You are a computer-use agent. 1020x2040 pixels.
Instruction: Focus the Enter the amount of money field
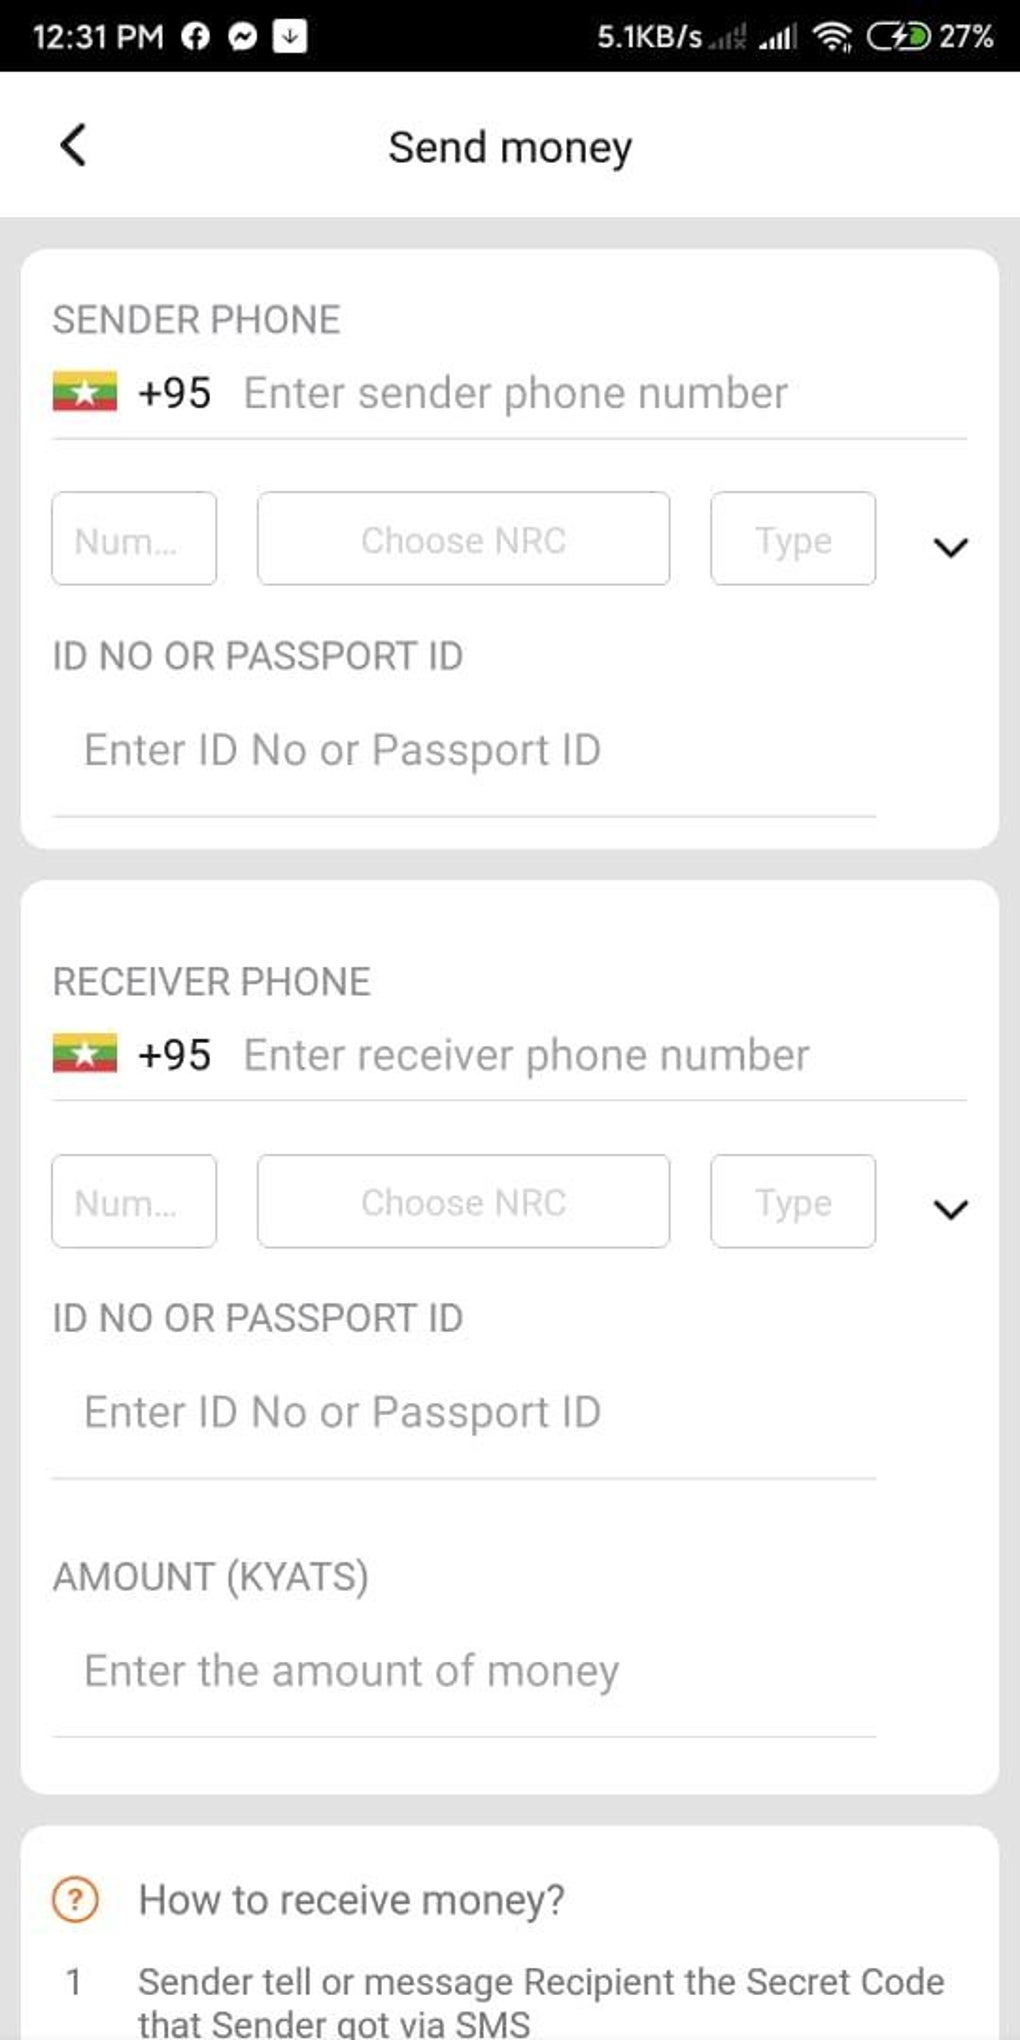pyautogui.click(x=350, y=1669)
